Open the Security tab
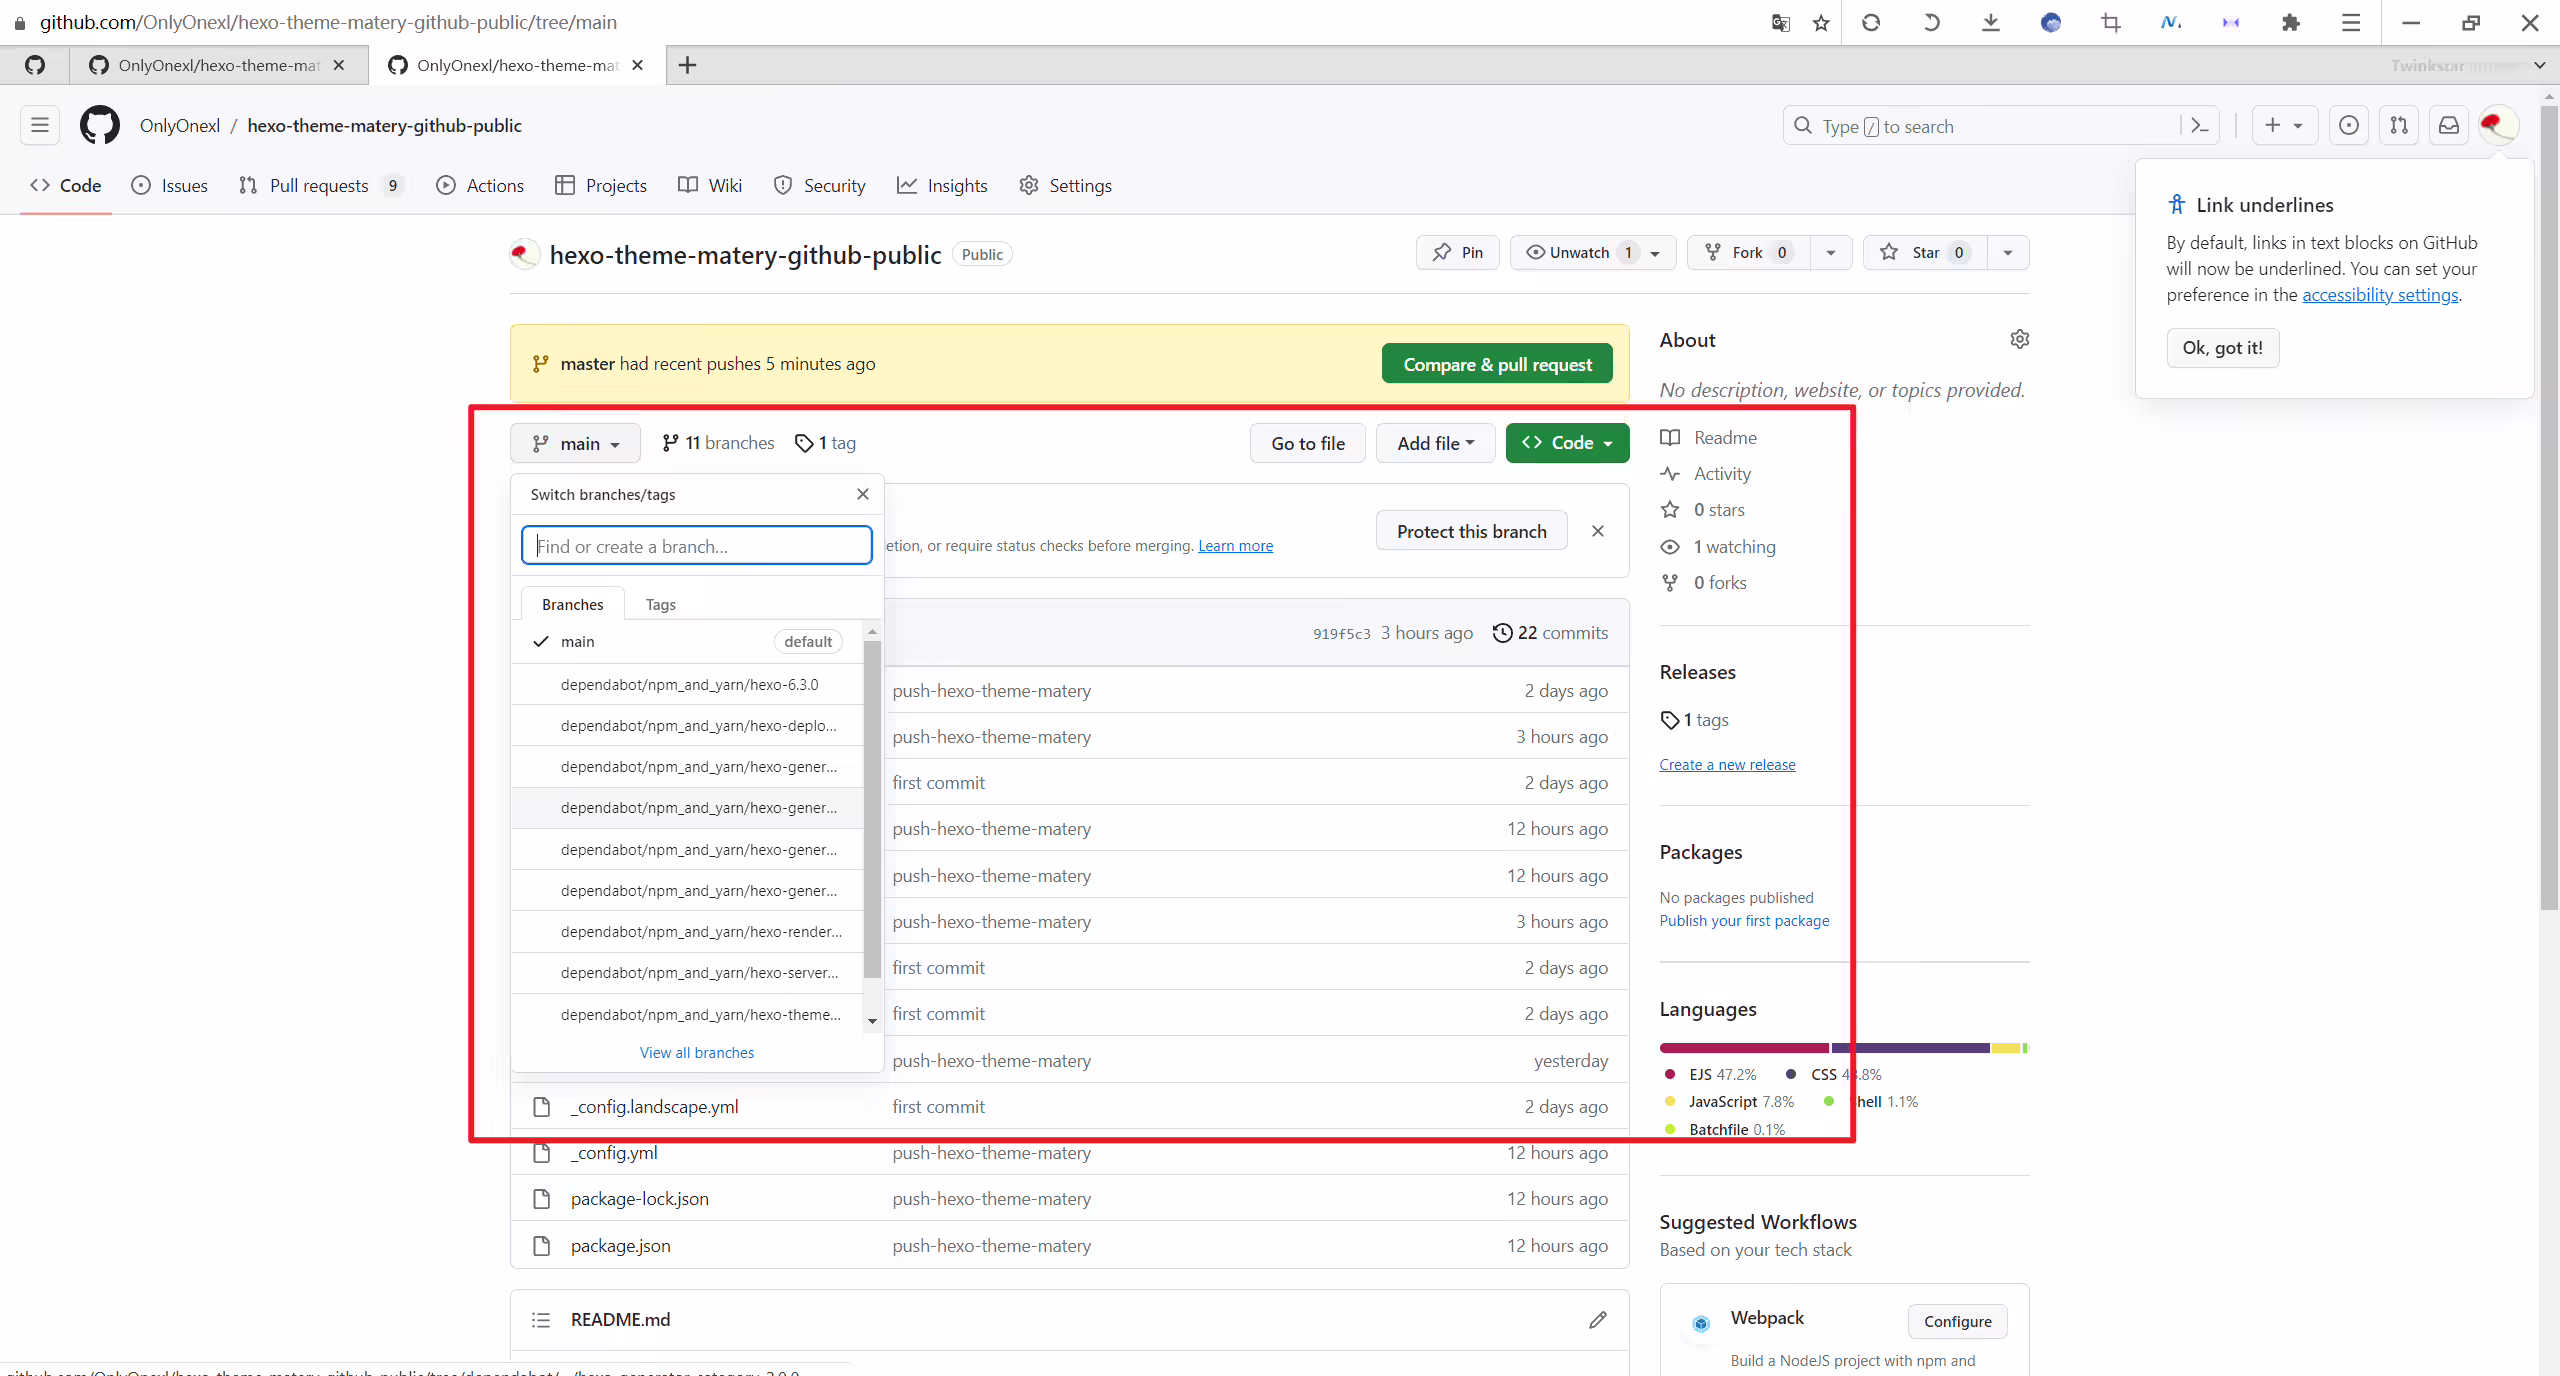Screen dimensions: 2560x1376 pyautogui.click(x=819, y=185)
